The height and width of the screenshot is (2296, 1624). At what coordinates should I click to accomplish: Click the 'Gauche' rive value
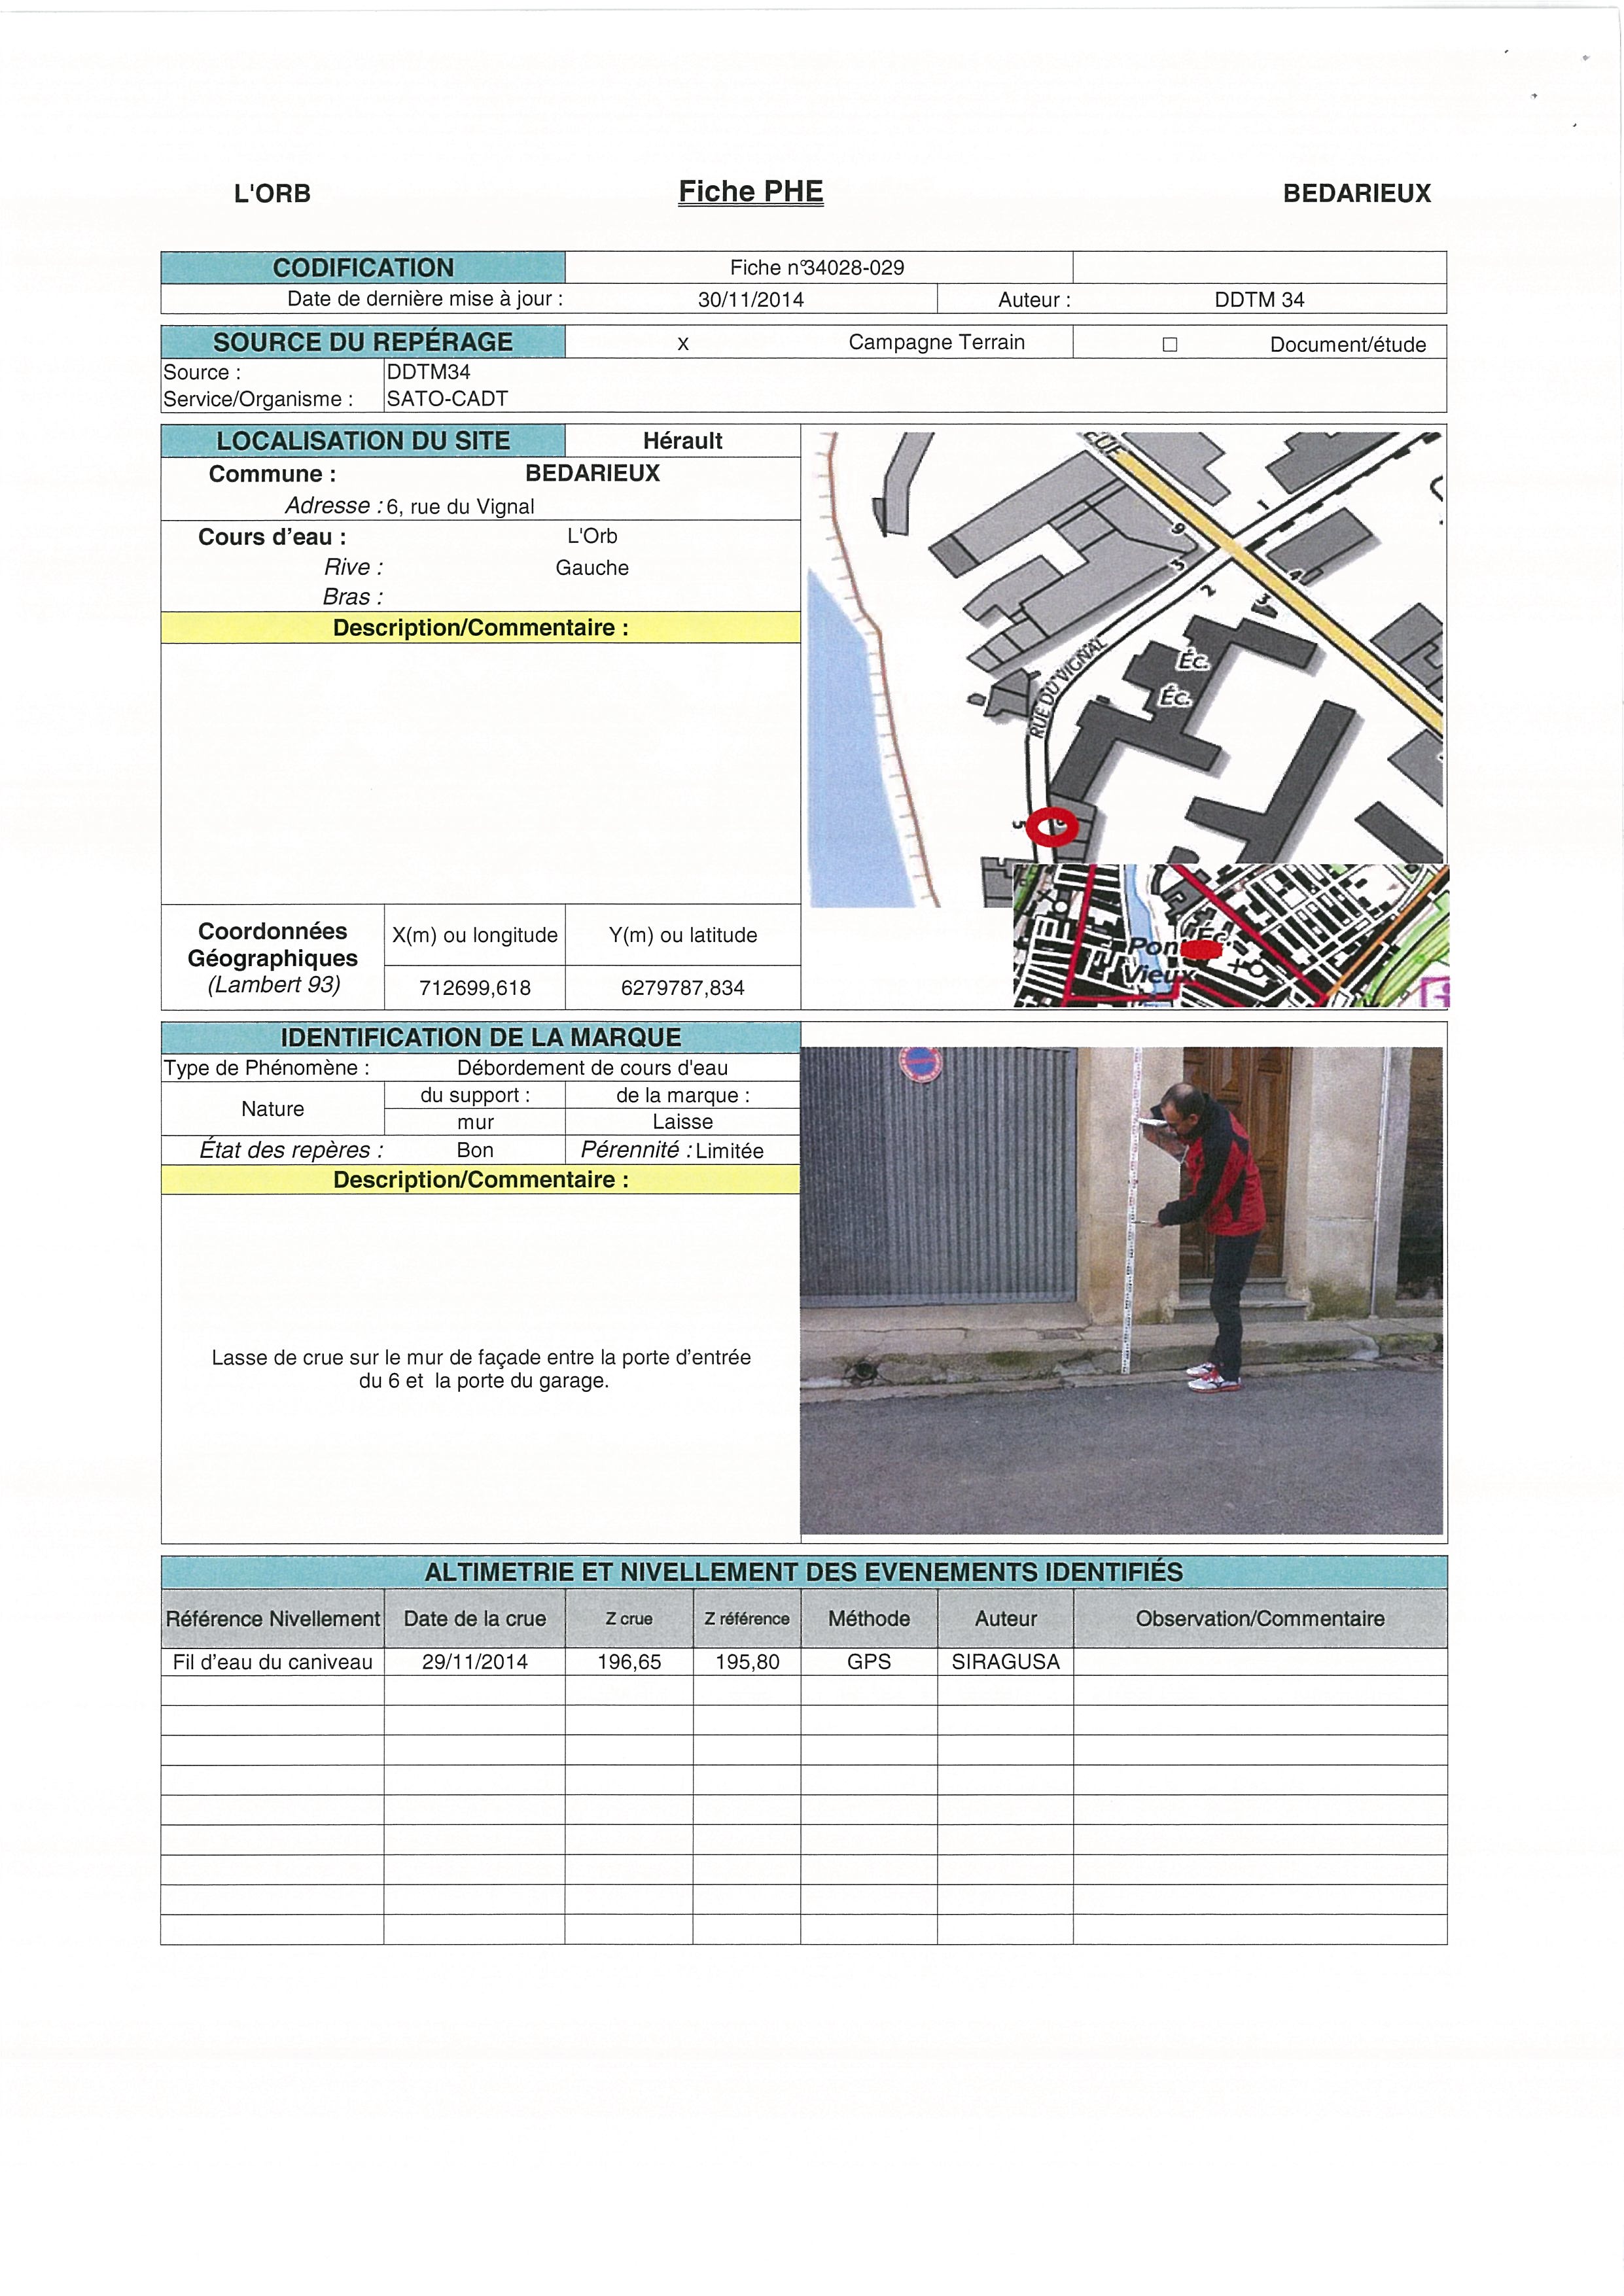[592, 567]
